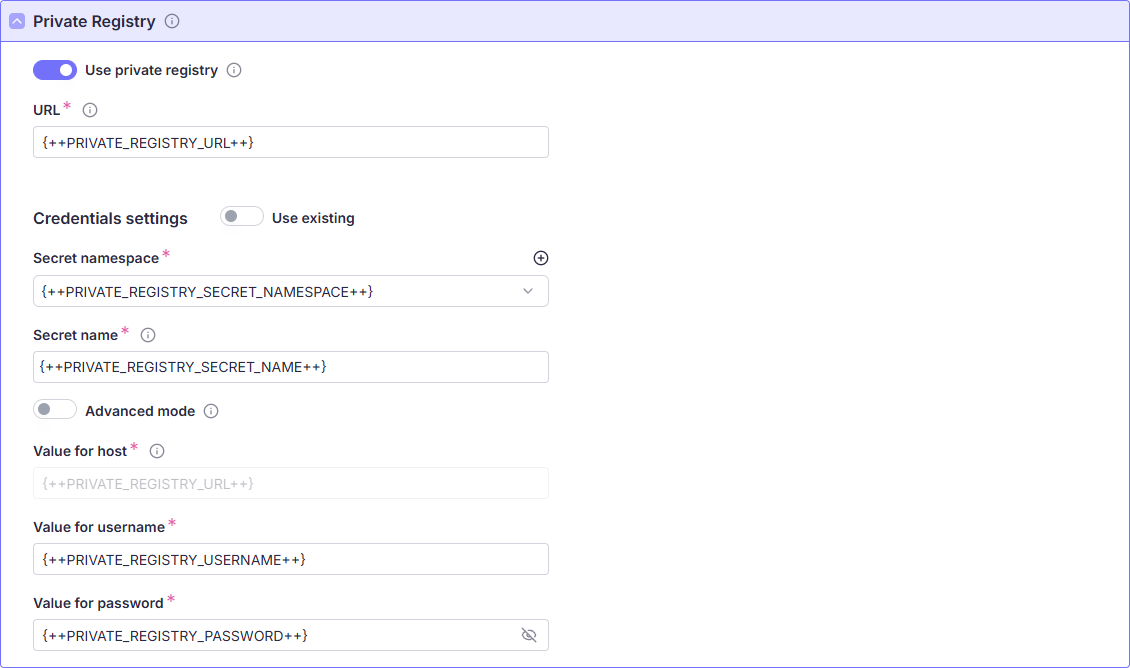
Task: Click the plus icon to add Secret namespace
Action: click(541, 258)
